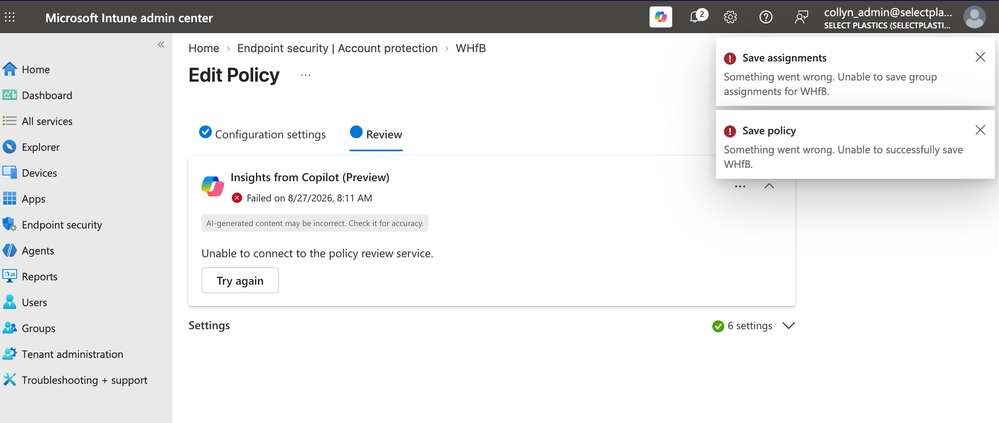The height and width of the screenshot is (423, 999).
Task: Click the Home breadcrumb link
Action: click(x=204, y=48)
